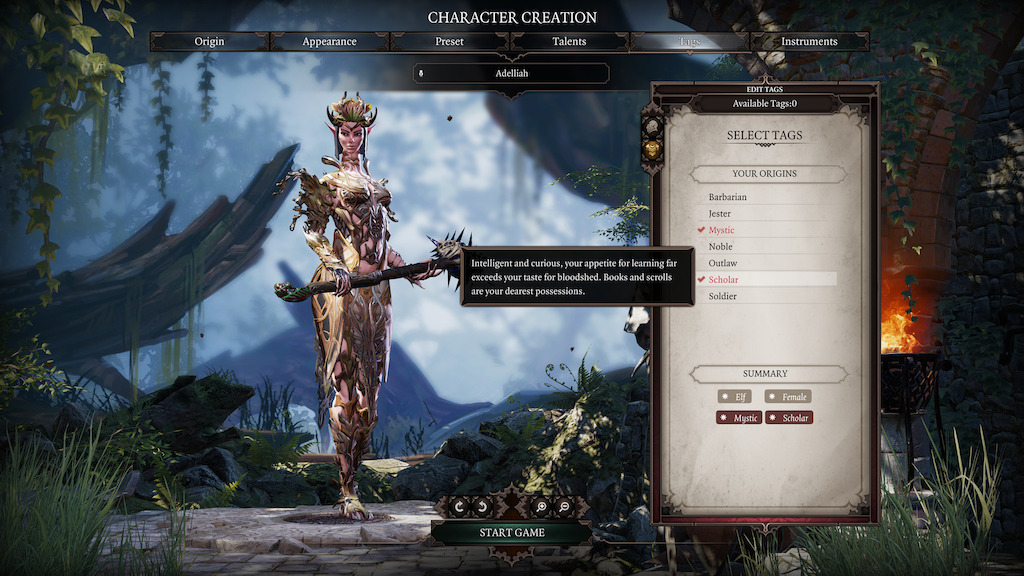Switch to the Instruments tab
The image size is (1024, 576).
809,41
